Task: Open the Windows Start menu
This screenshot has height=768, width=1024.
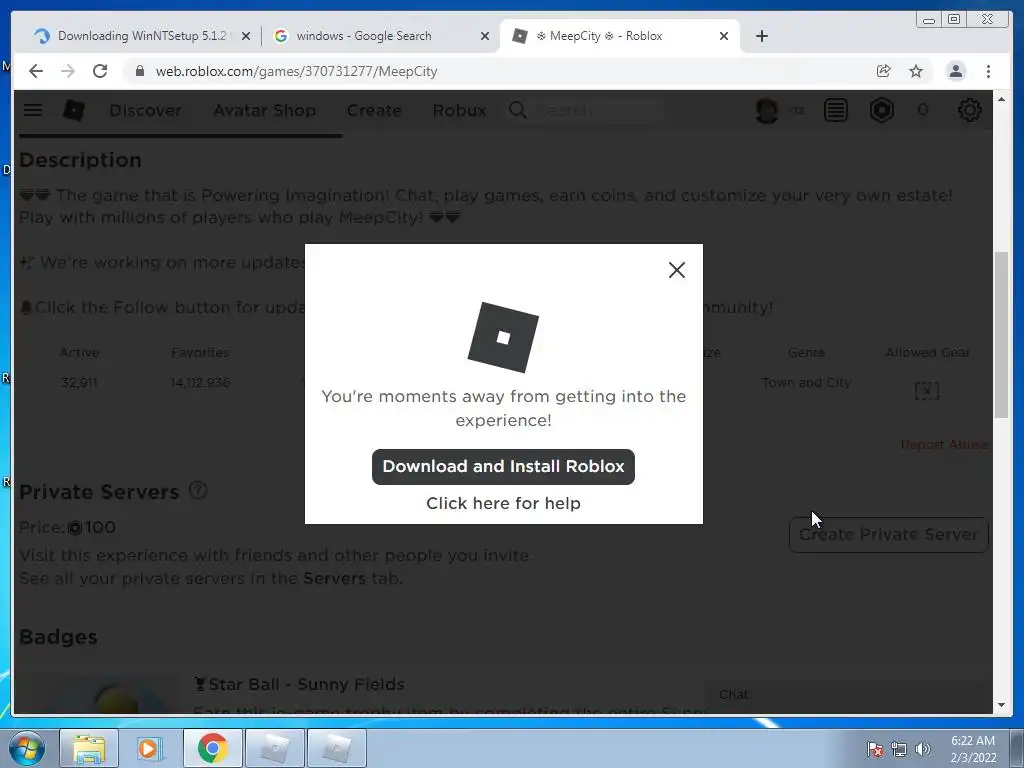Action: tap(25, 748)
